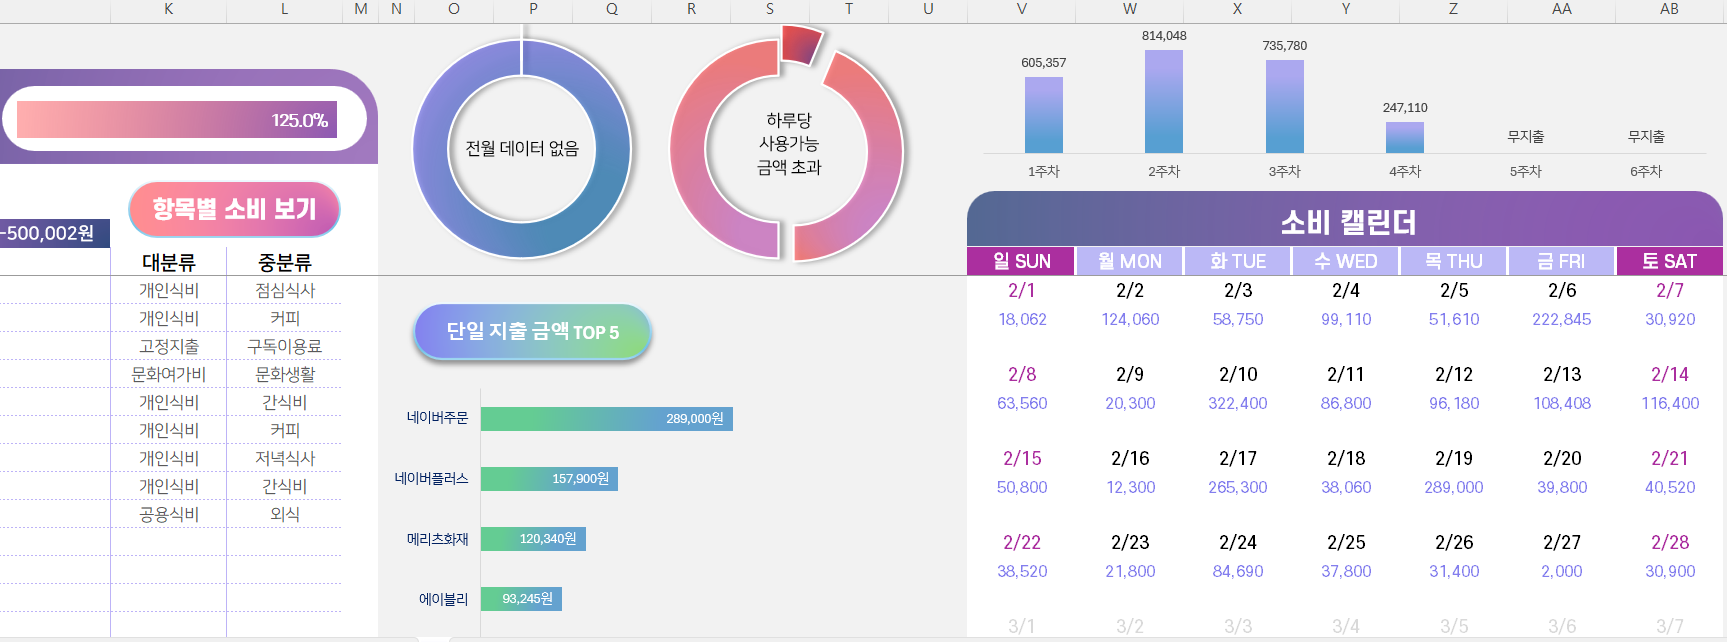The image size is (1727, 642).
Task: Select the 수 WED day header
Action: 1345,261
